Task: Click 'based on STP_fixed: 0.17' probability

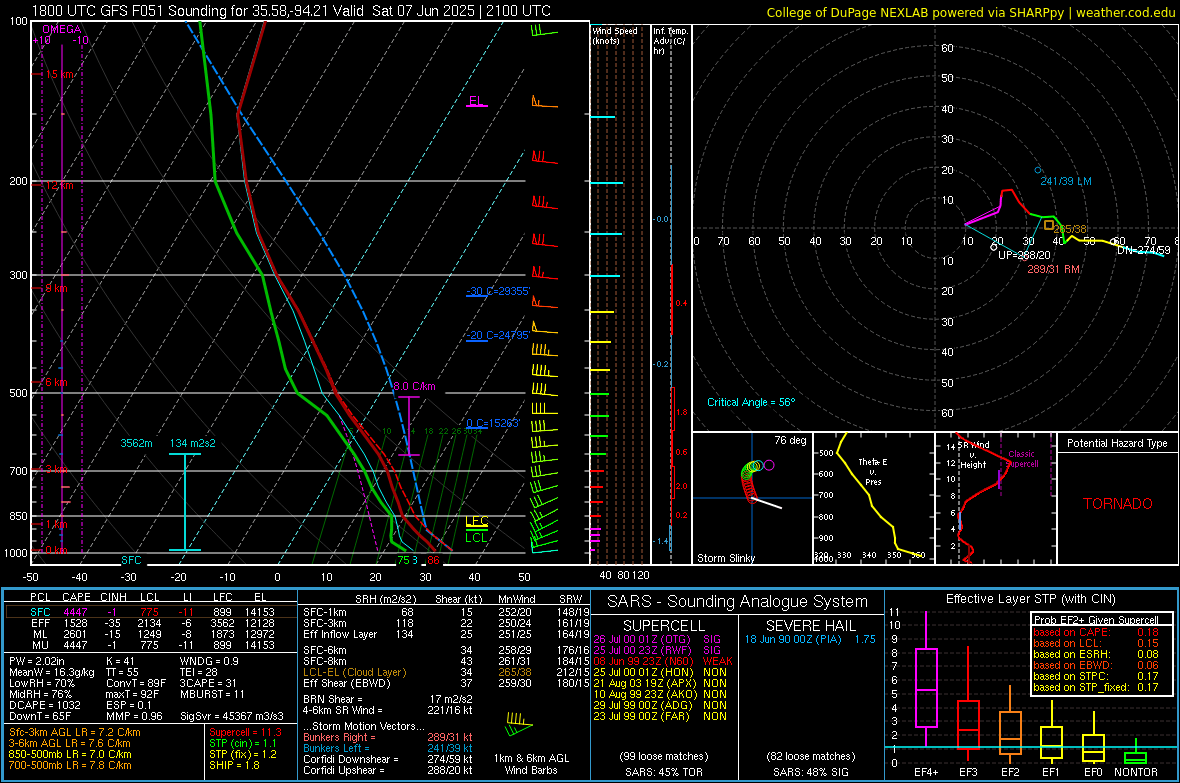Action: (1096, 687)
